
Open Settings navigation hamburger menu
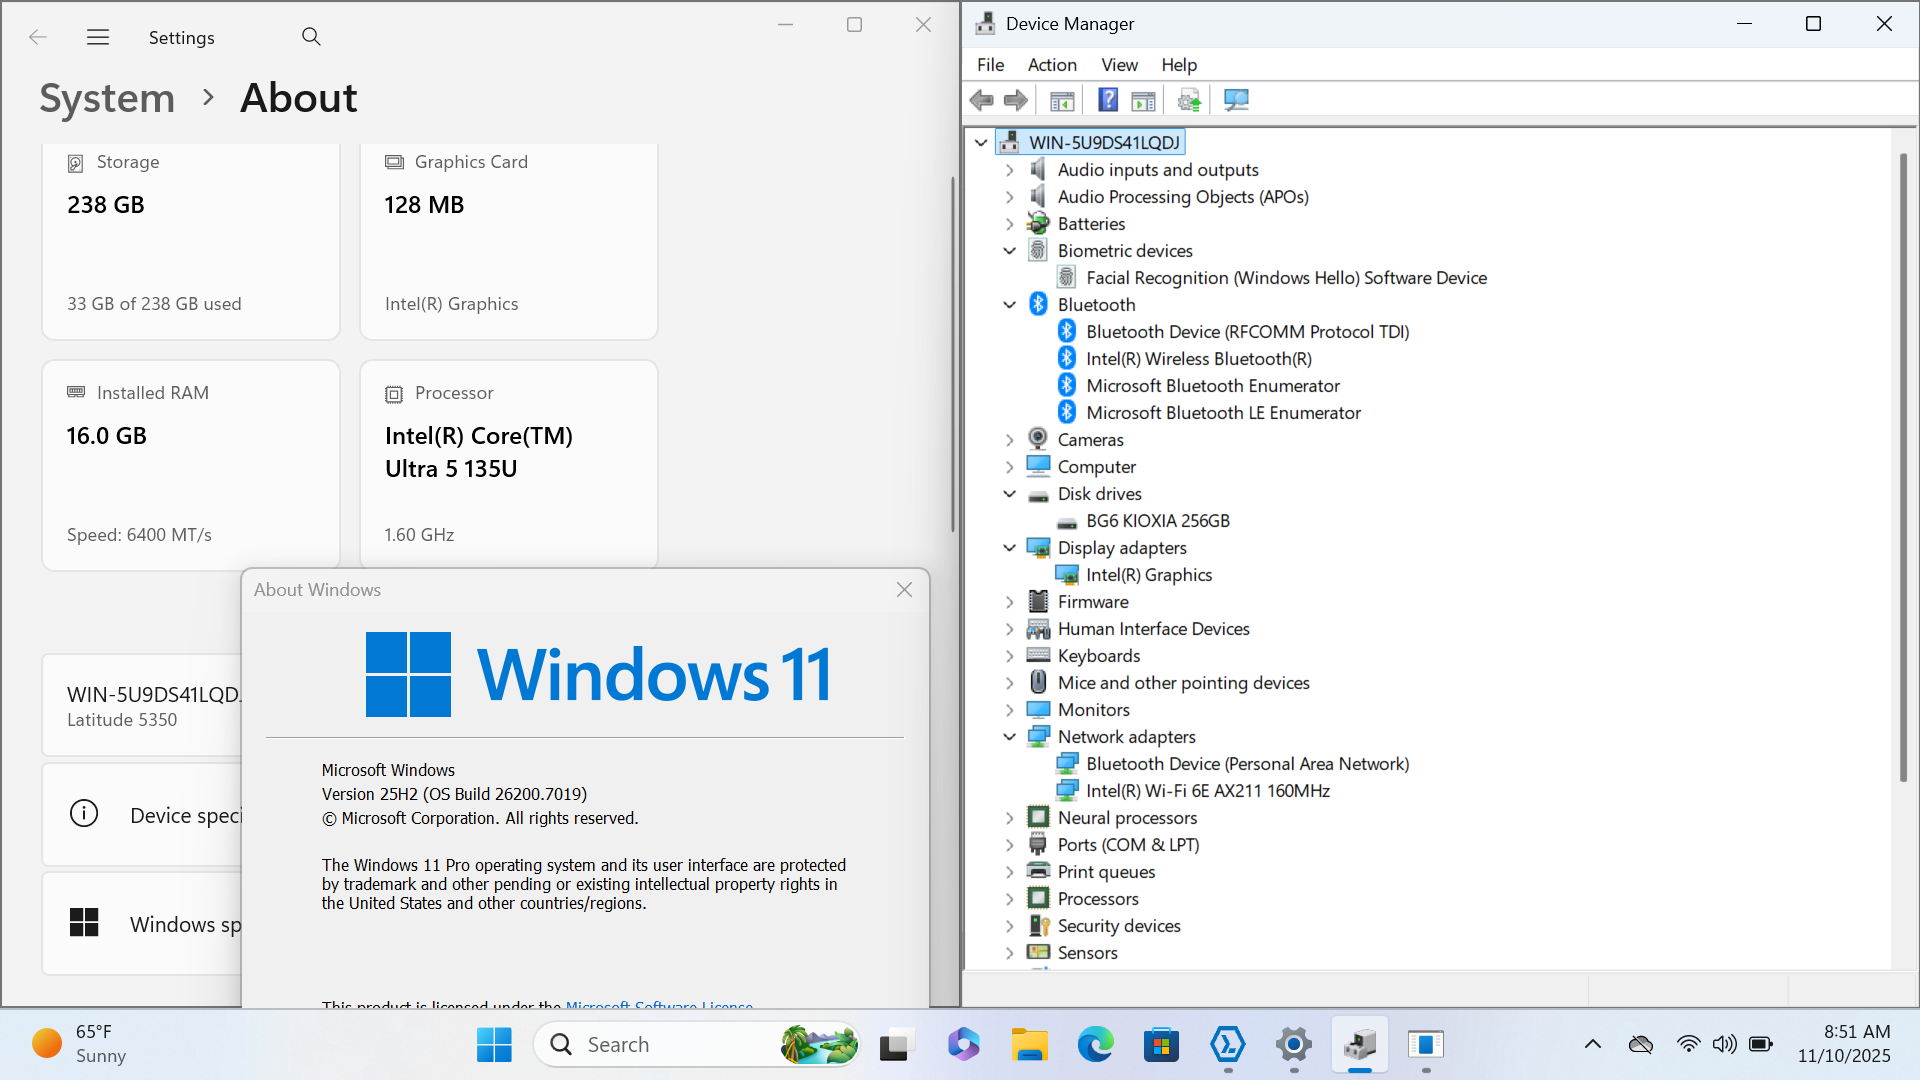98,37
